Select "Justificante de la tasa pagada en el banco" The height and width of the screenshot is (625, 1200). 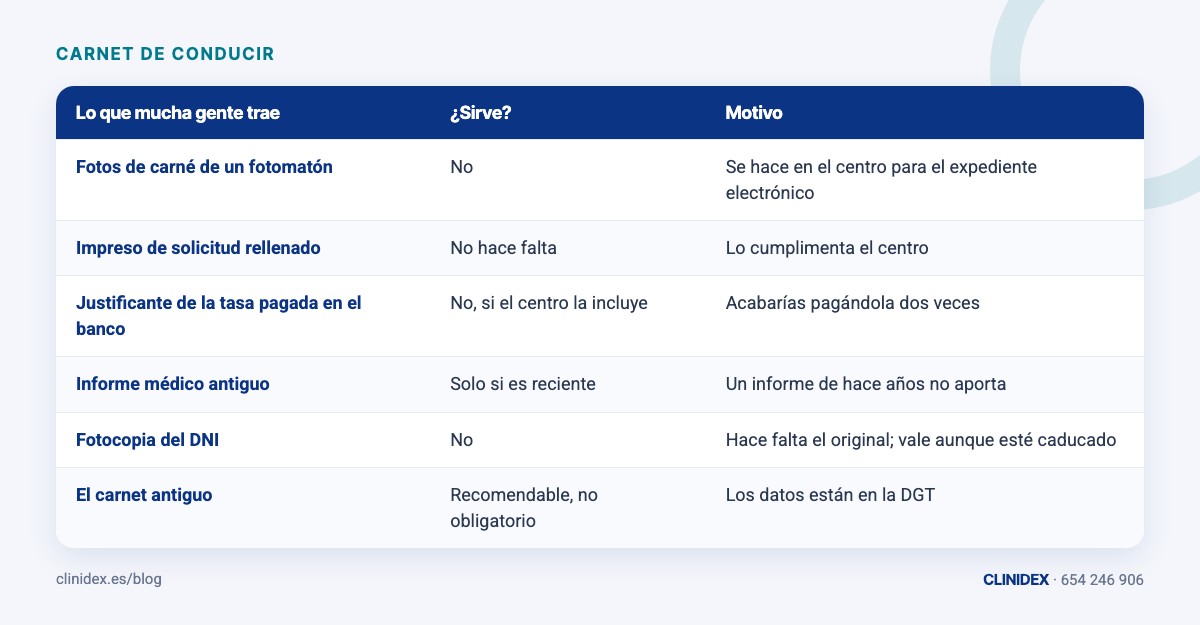[218, 316]
